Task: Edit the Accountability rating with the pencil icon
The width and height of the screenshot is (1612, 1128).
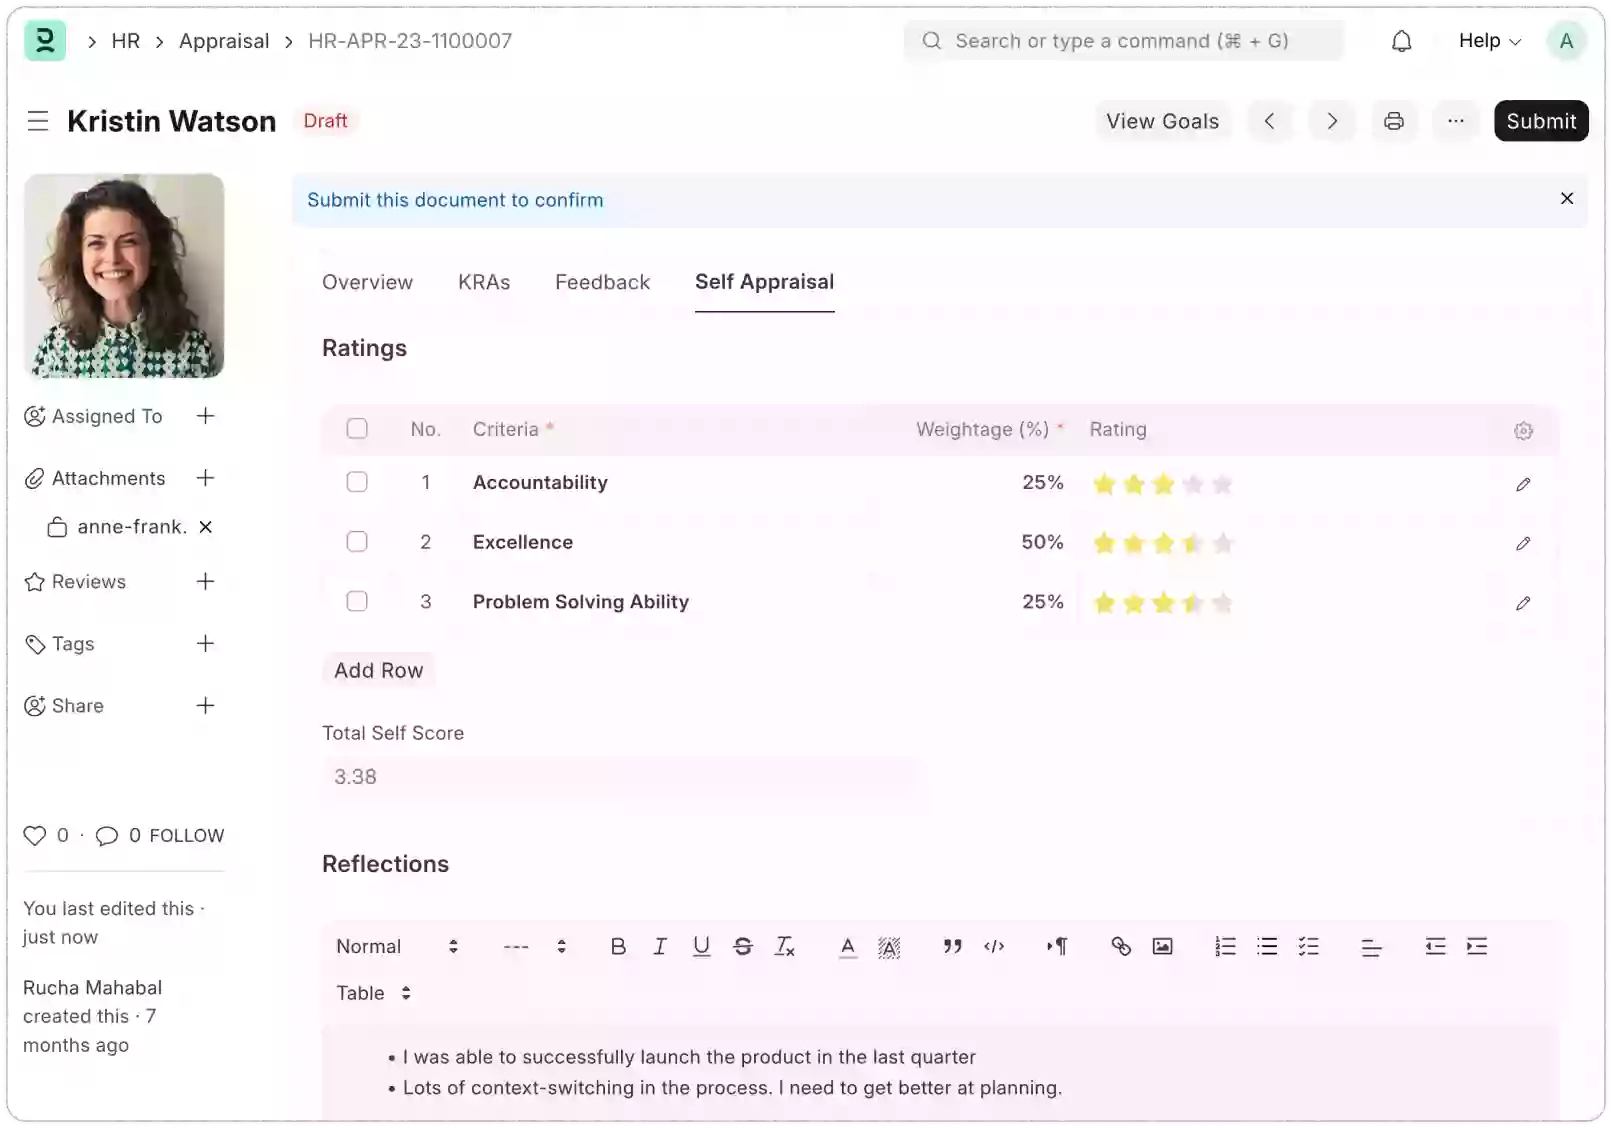Action: pos(1523,484)
